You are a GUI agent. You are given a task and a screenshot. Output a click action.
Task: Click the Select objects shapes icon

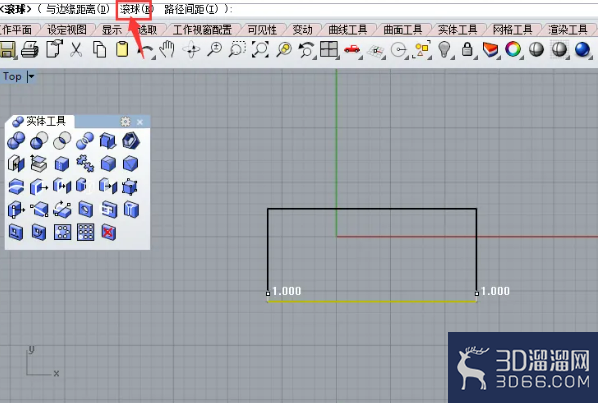[422, 50]
